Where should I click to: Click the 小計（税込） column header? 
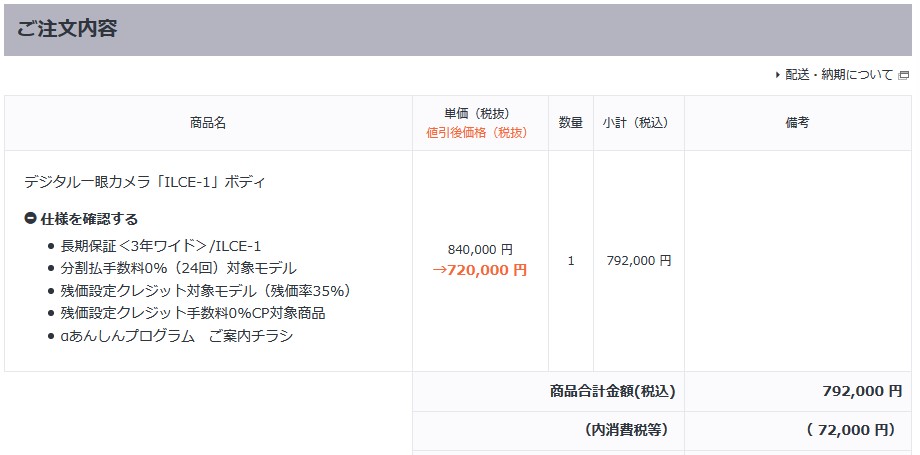coord(639,123)
